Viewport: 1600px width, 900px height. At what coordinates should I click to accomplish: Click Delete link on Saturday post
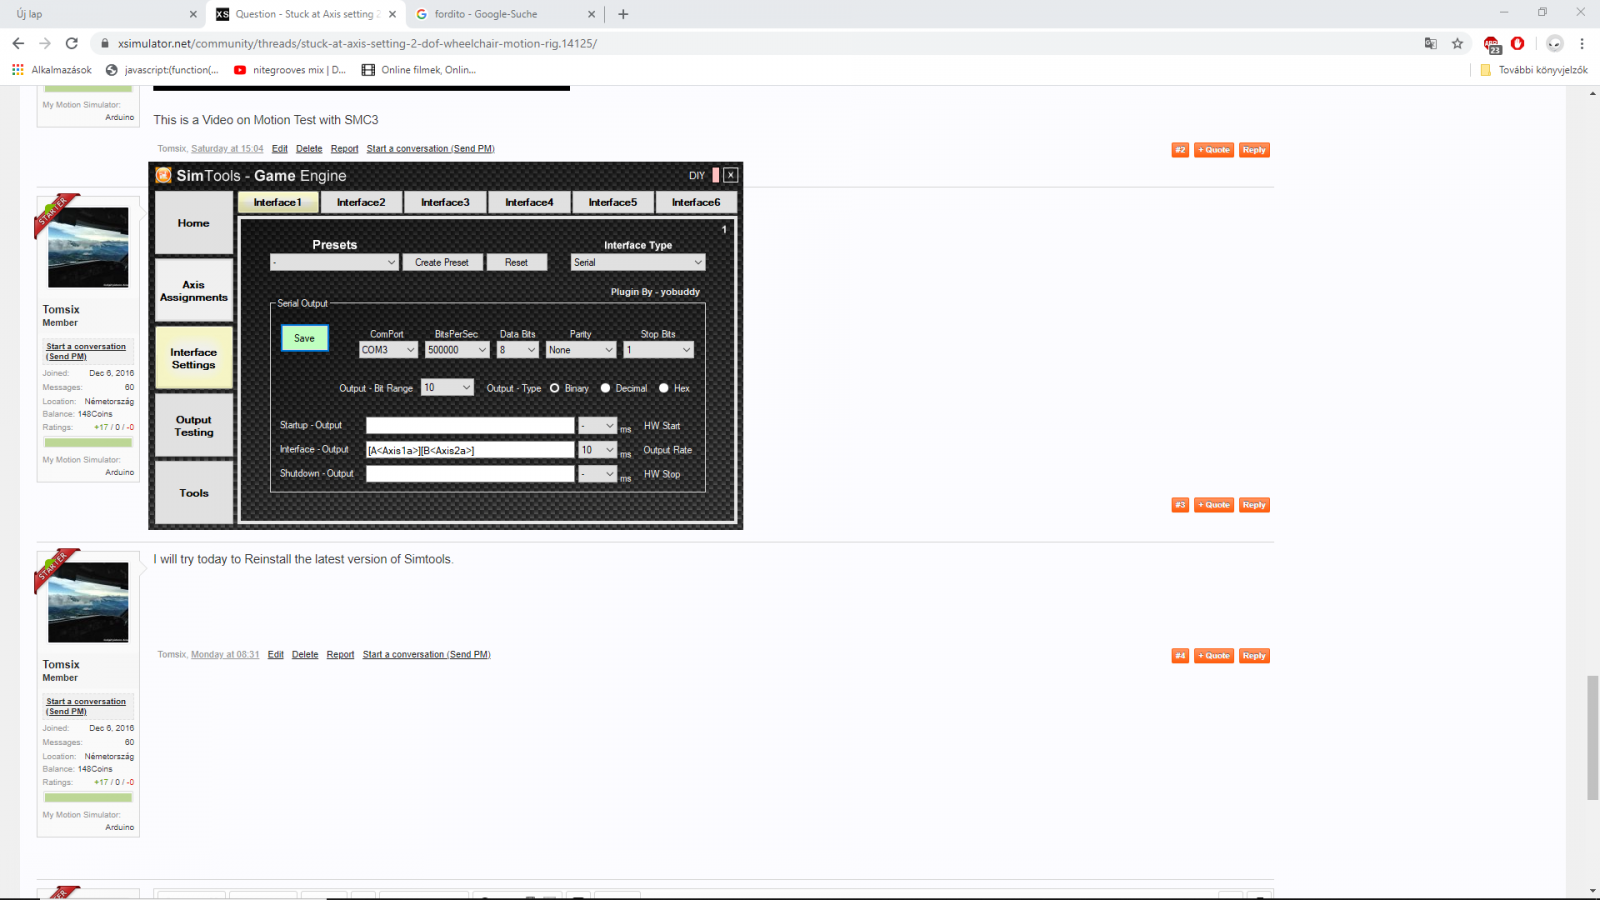[309, 149]
